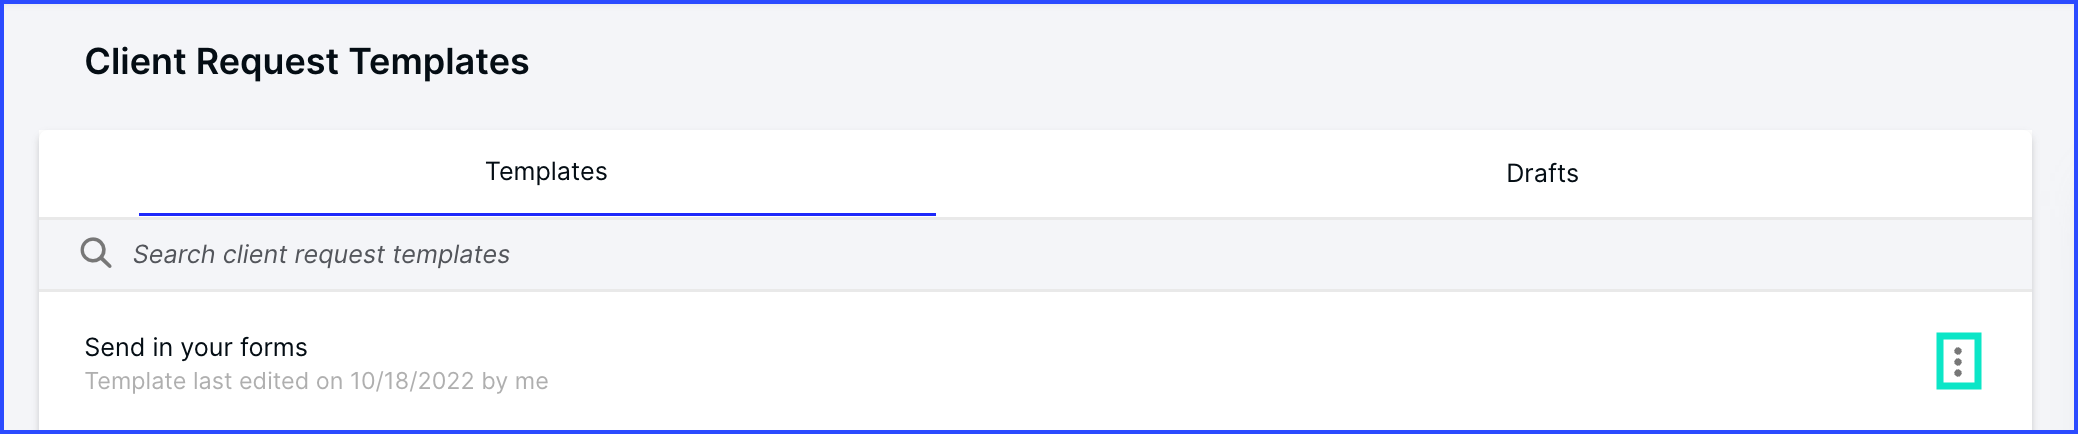
Task: Select the Send in your forms title
Action: pyautogui.click(x=196, y=347)
